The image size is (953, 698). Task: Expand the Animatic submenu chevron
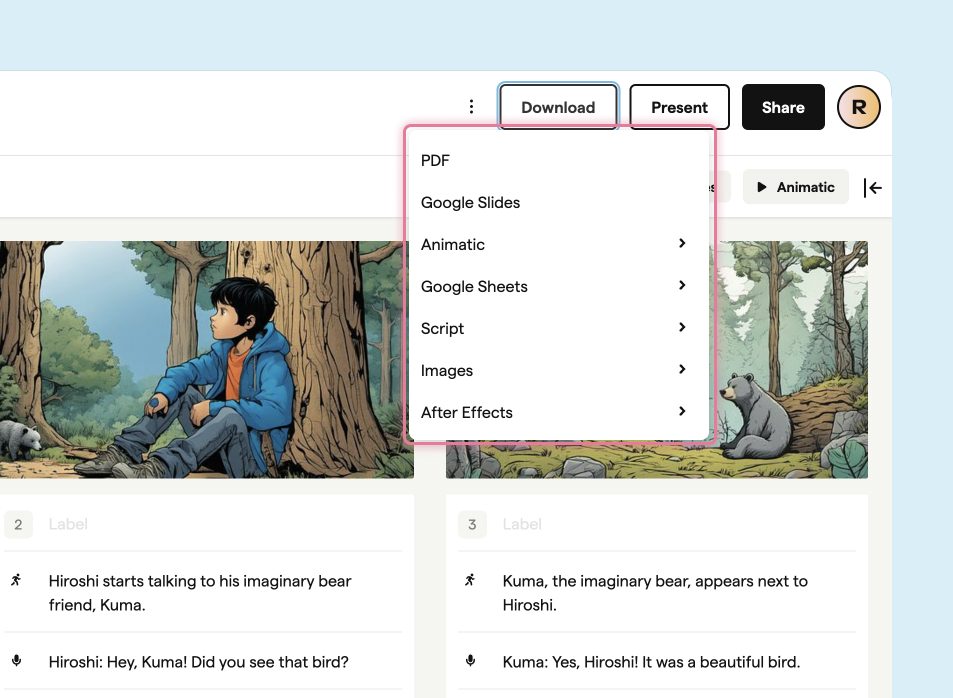coord(682,243)
